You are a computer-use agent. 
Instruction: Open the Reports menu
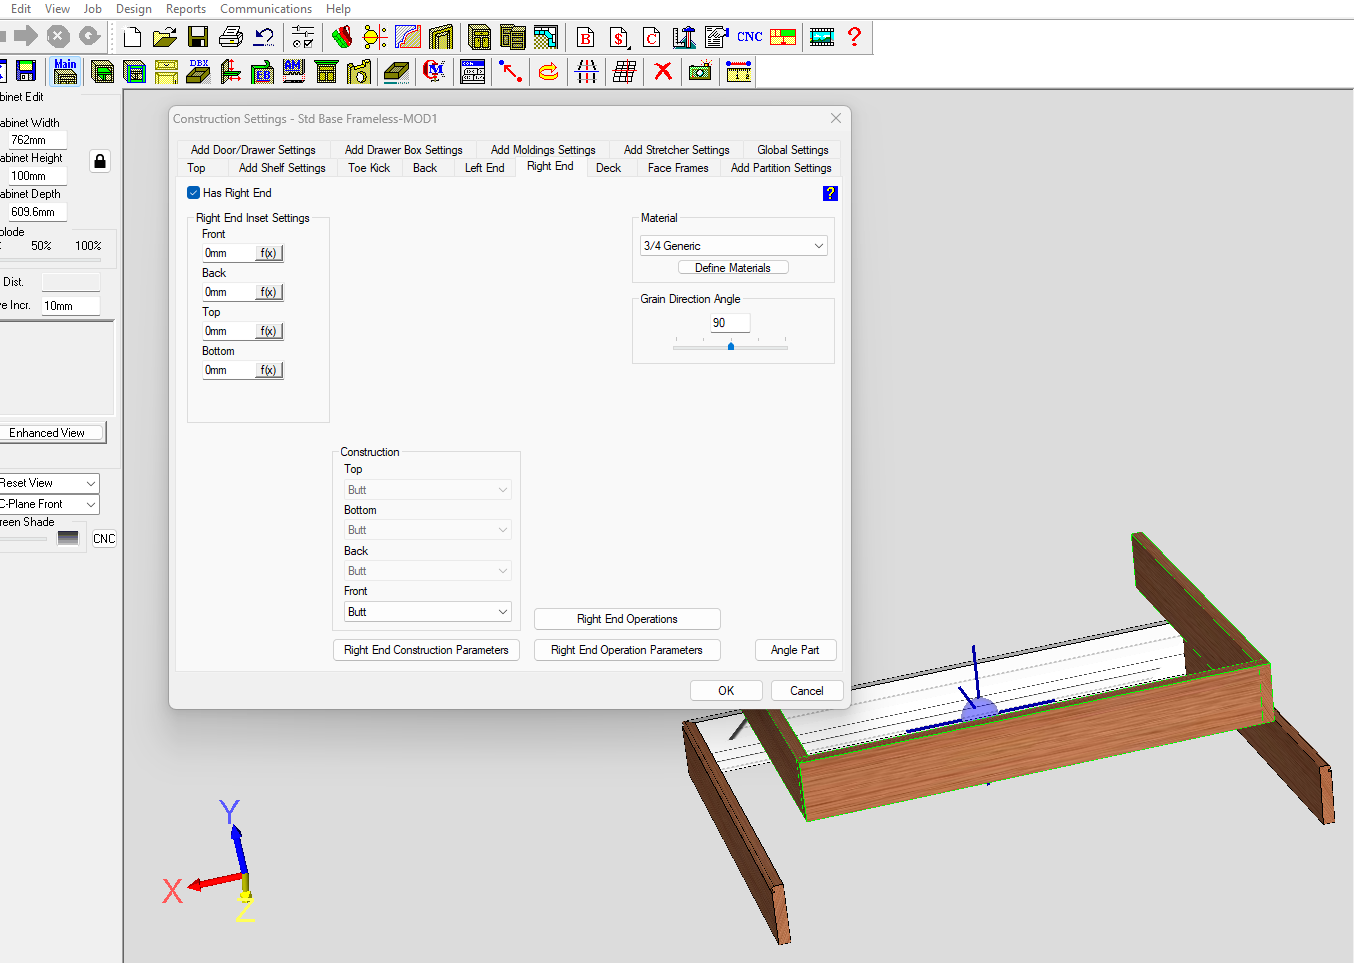click(186, 9)
